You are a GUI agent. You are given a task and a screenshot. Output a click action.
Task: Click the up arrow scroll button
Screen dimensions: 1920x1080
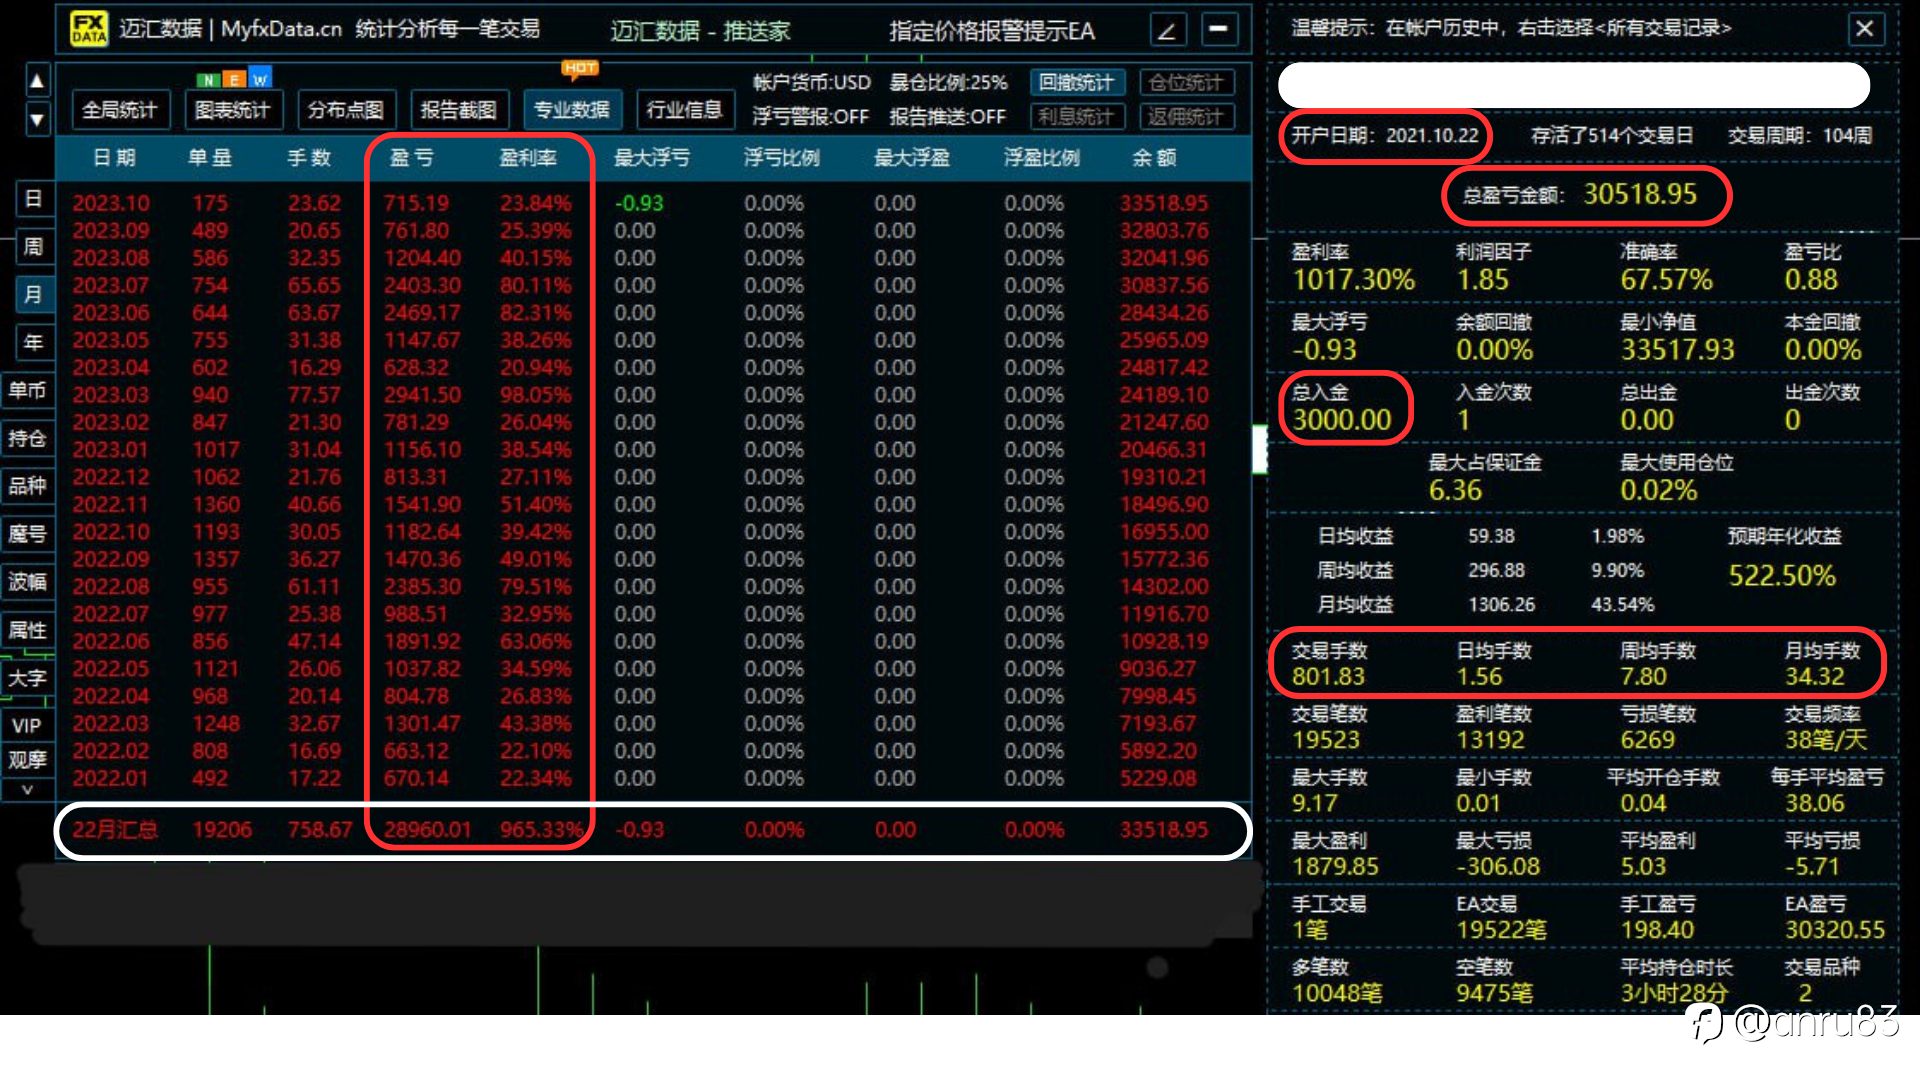pos(37,81)
